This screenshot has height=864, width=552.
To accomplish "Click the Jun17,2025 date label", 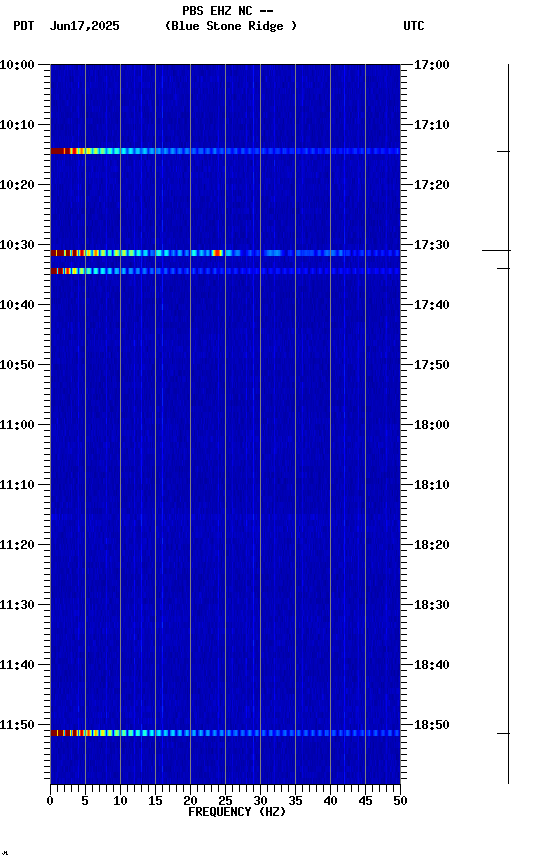I will point(84,26).
